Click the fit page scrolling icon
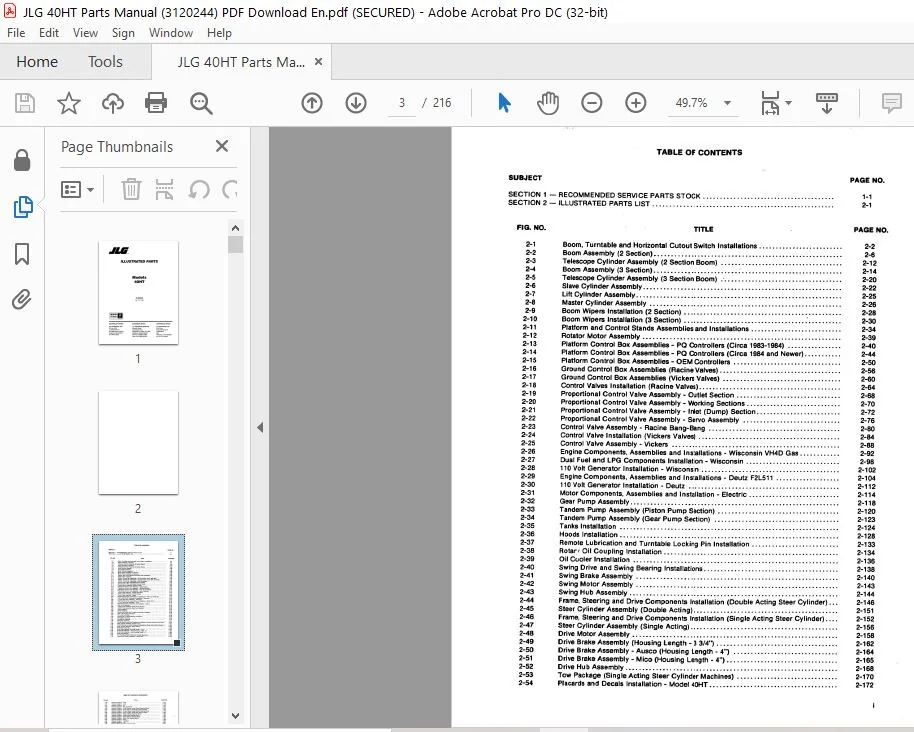 point(770,103)
